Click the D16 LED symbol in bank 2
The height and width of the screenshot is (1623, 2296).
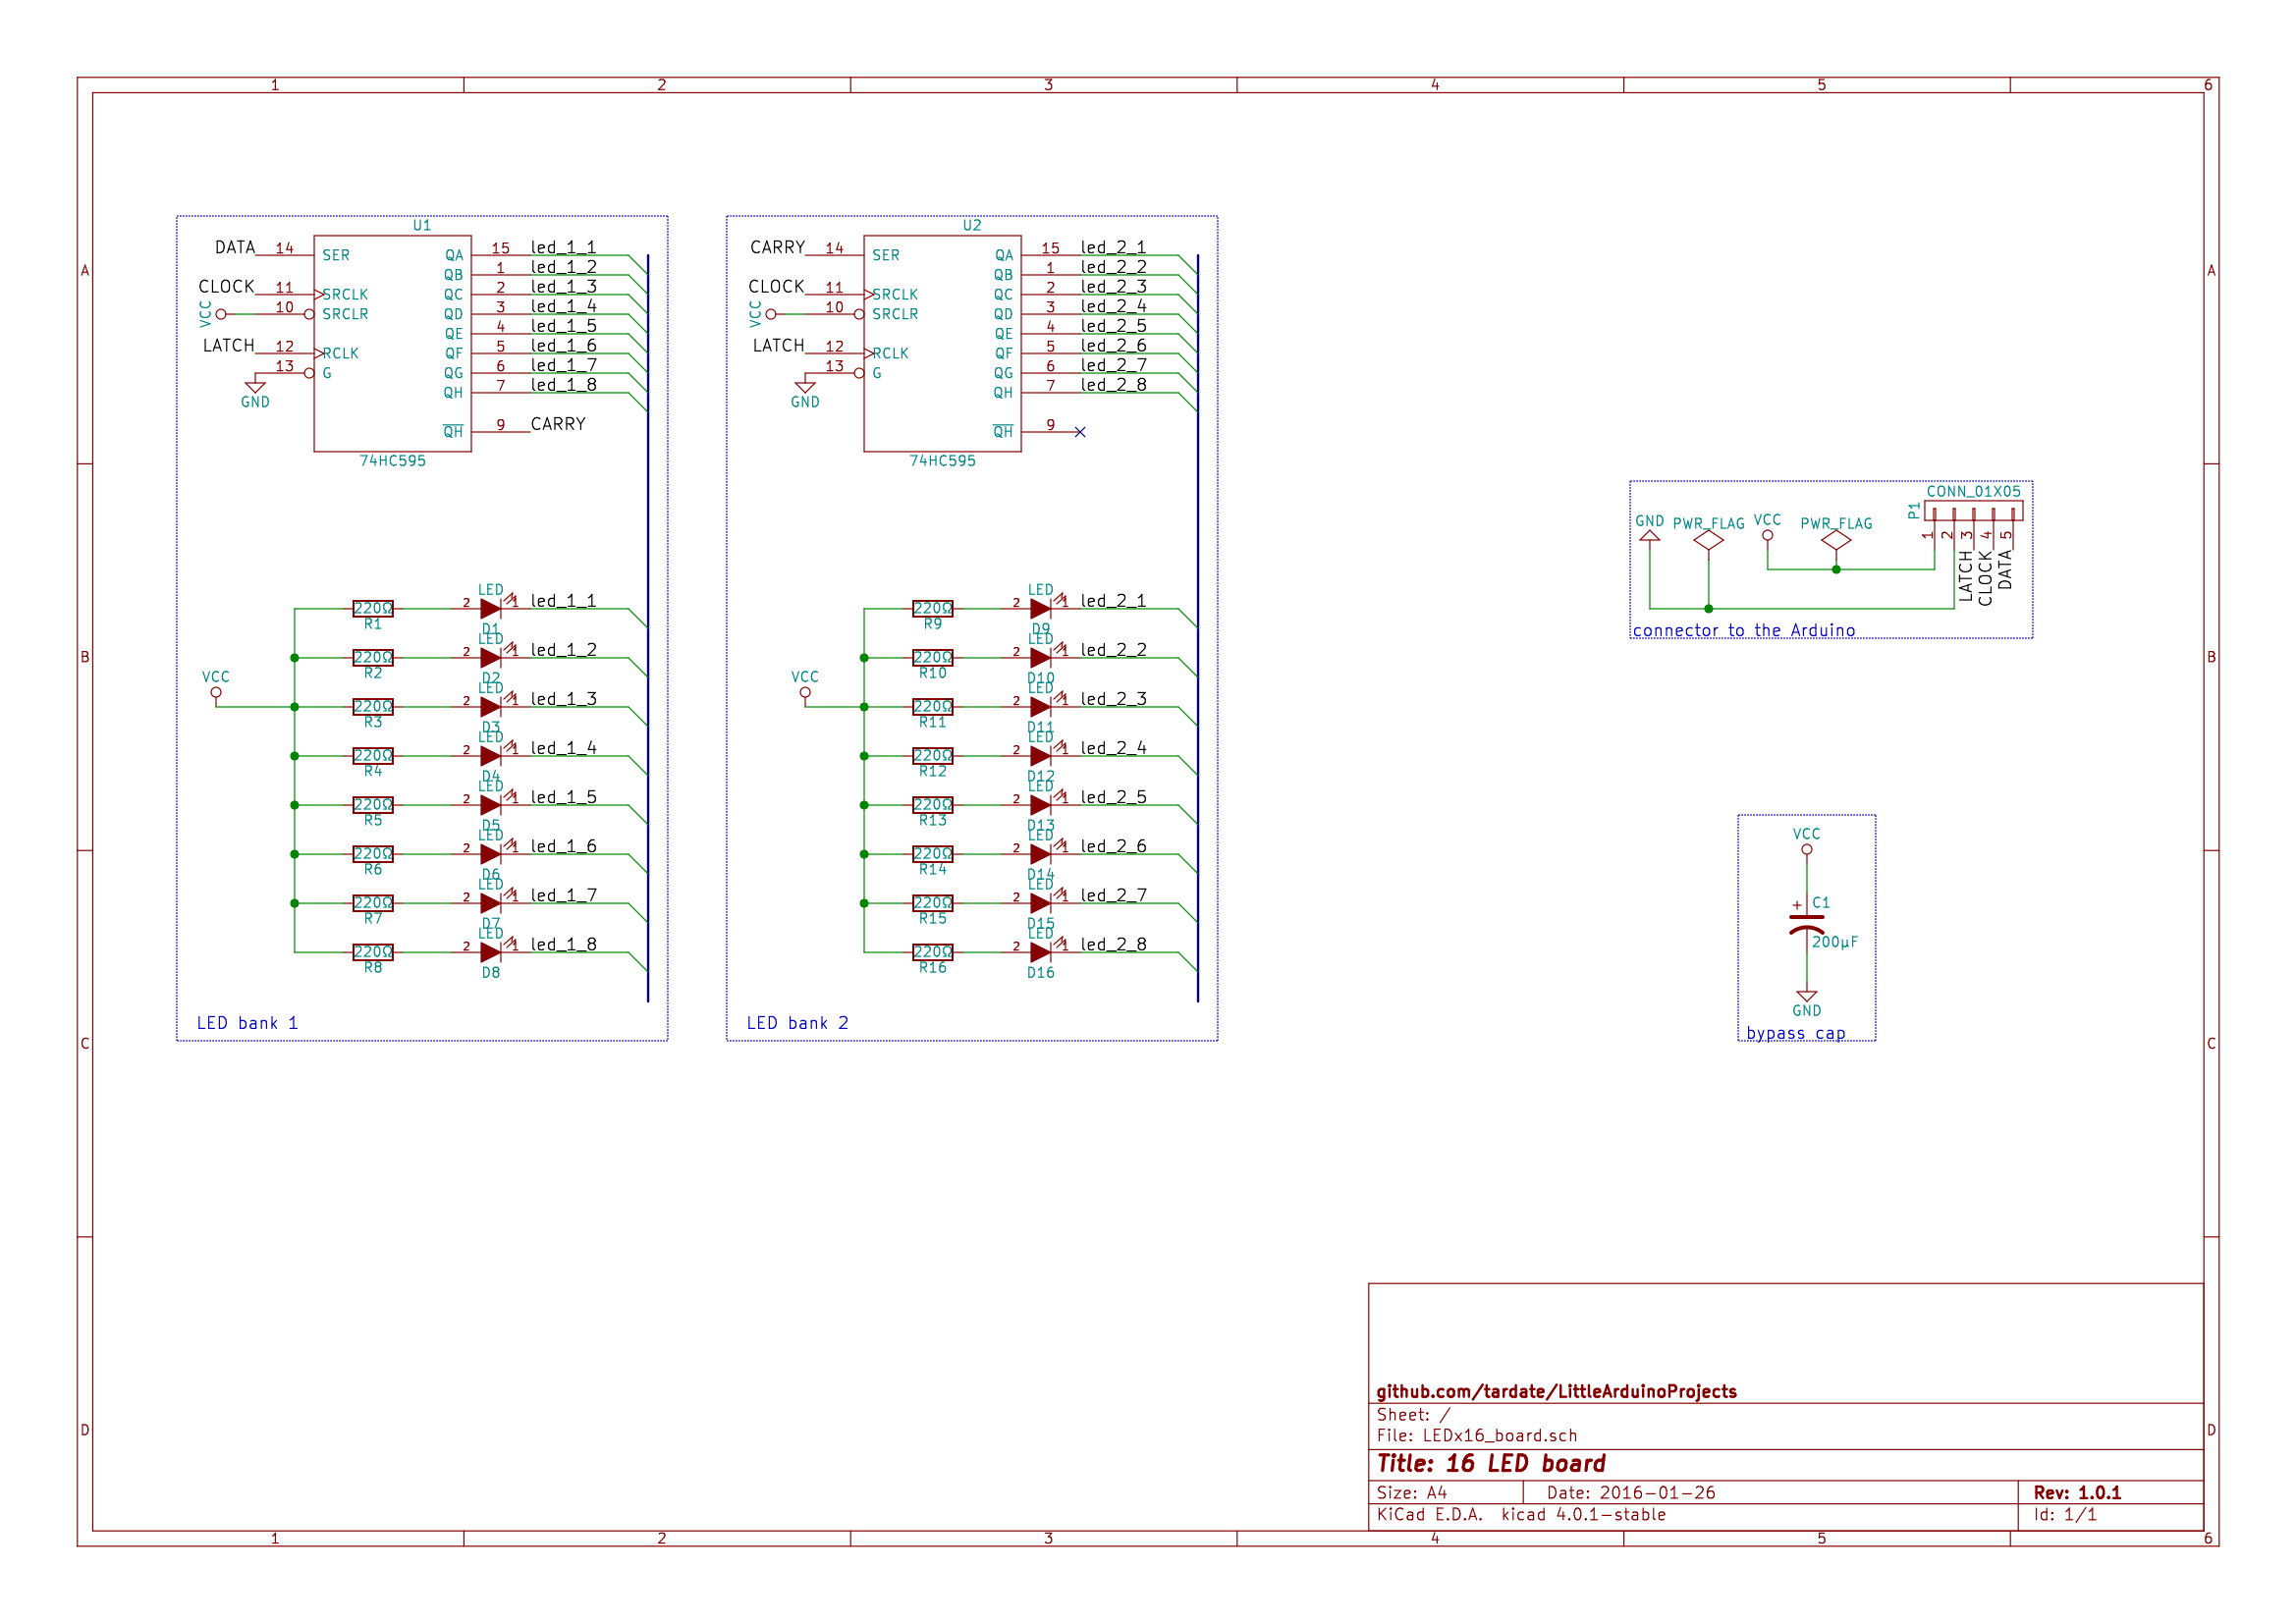[x=1040, y=953]
